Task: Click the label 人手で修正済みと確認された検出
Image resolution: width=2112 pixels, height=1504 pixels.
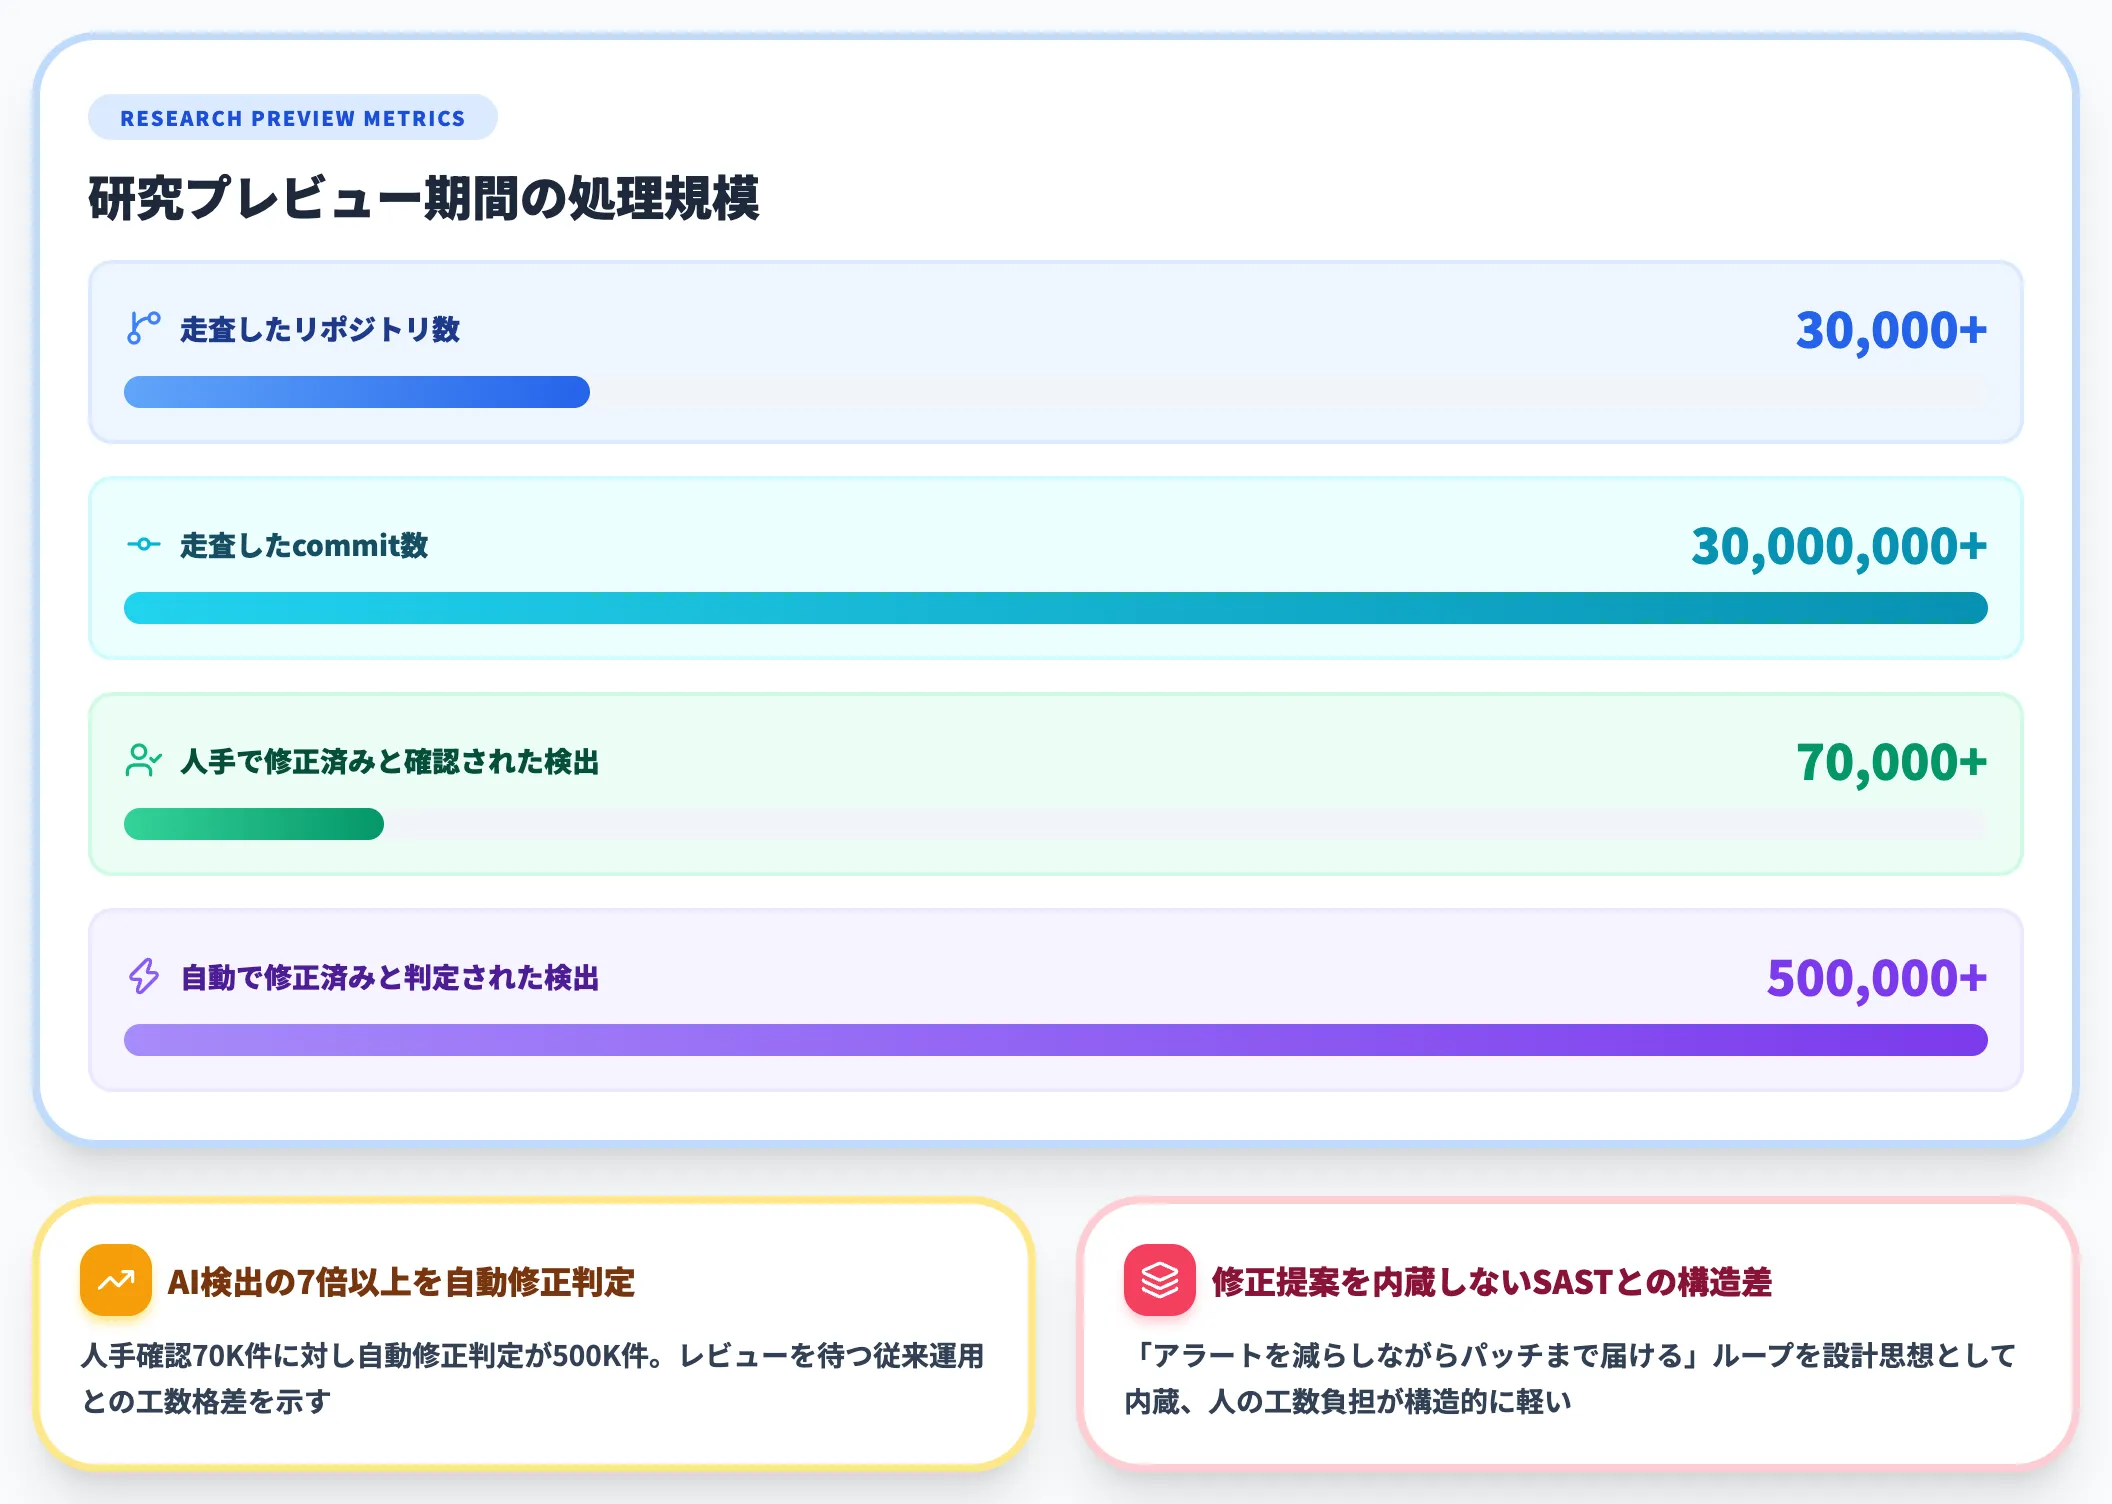Action: coord(390,761)
